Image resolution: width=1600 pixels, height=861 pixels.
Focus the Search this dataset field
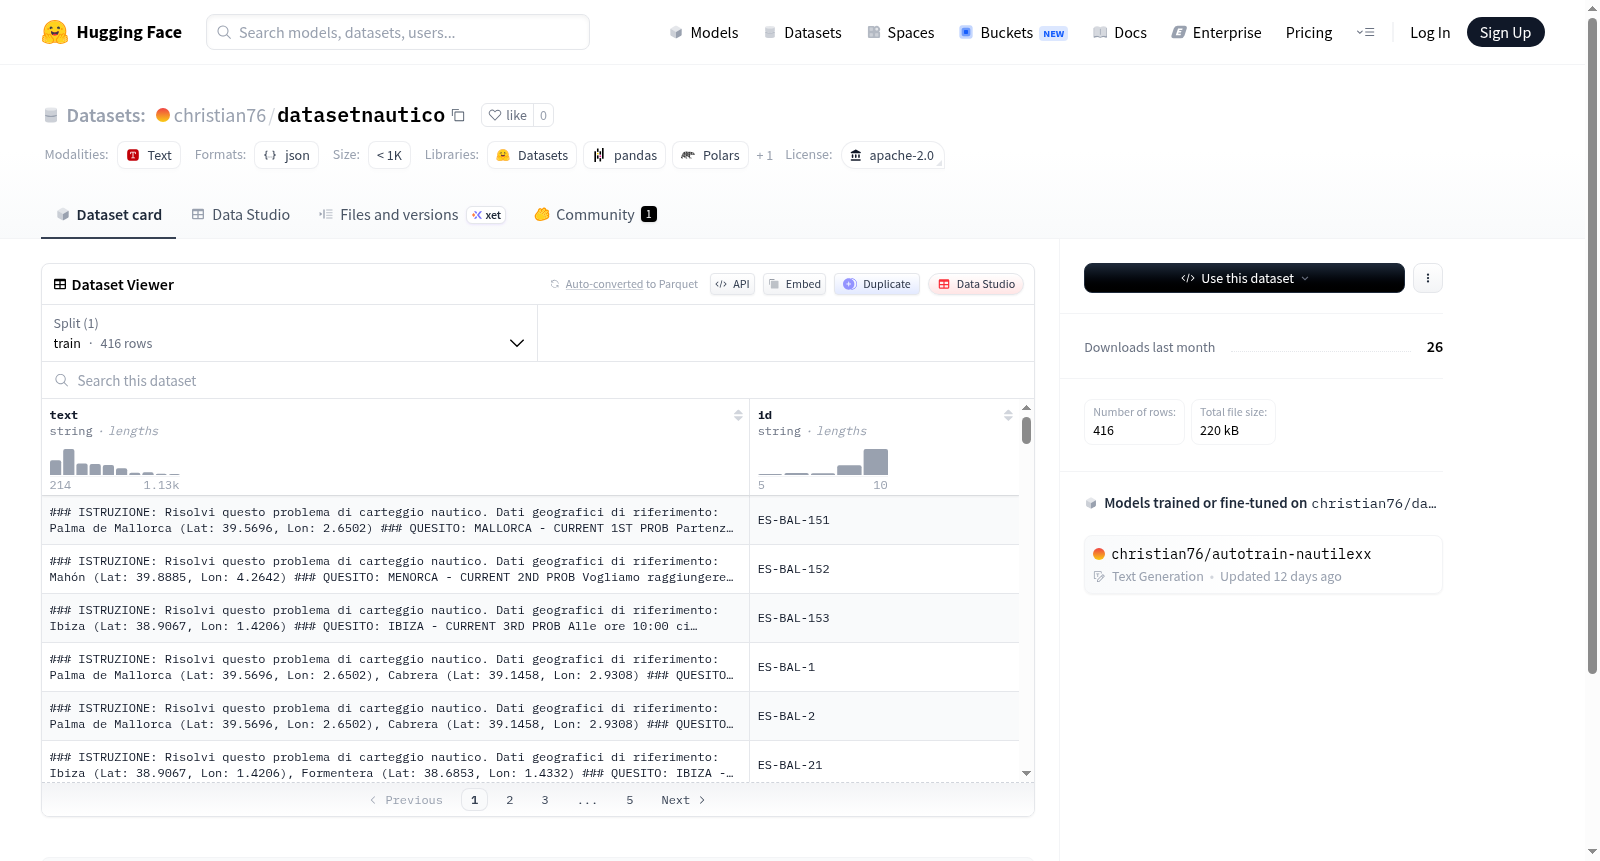point(538,380)
